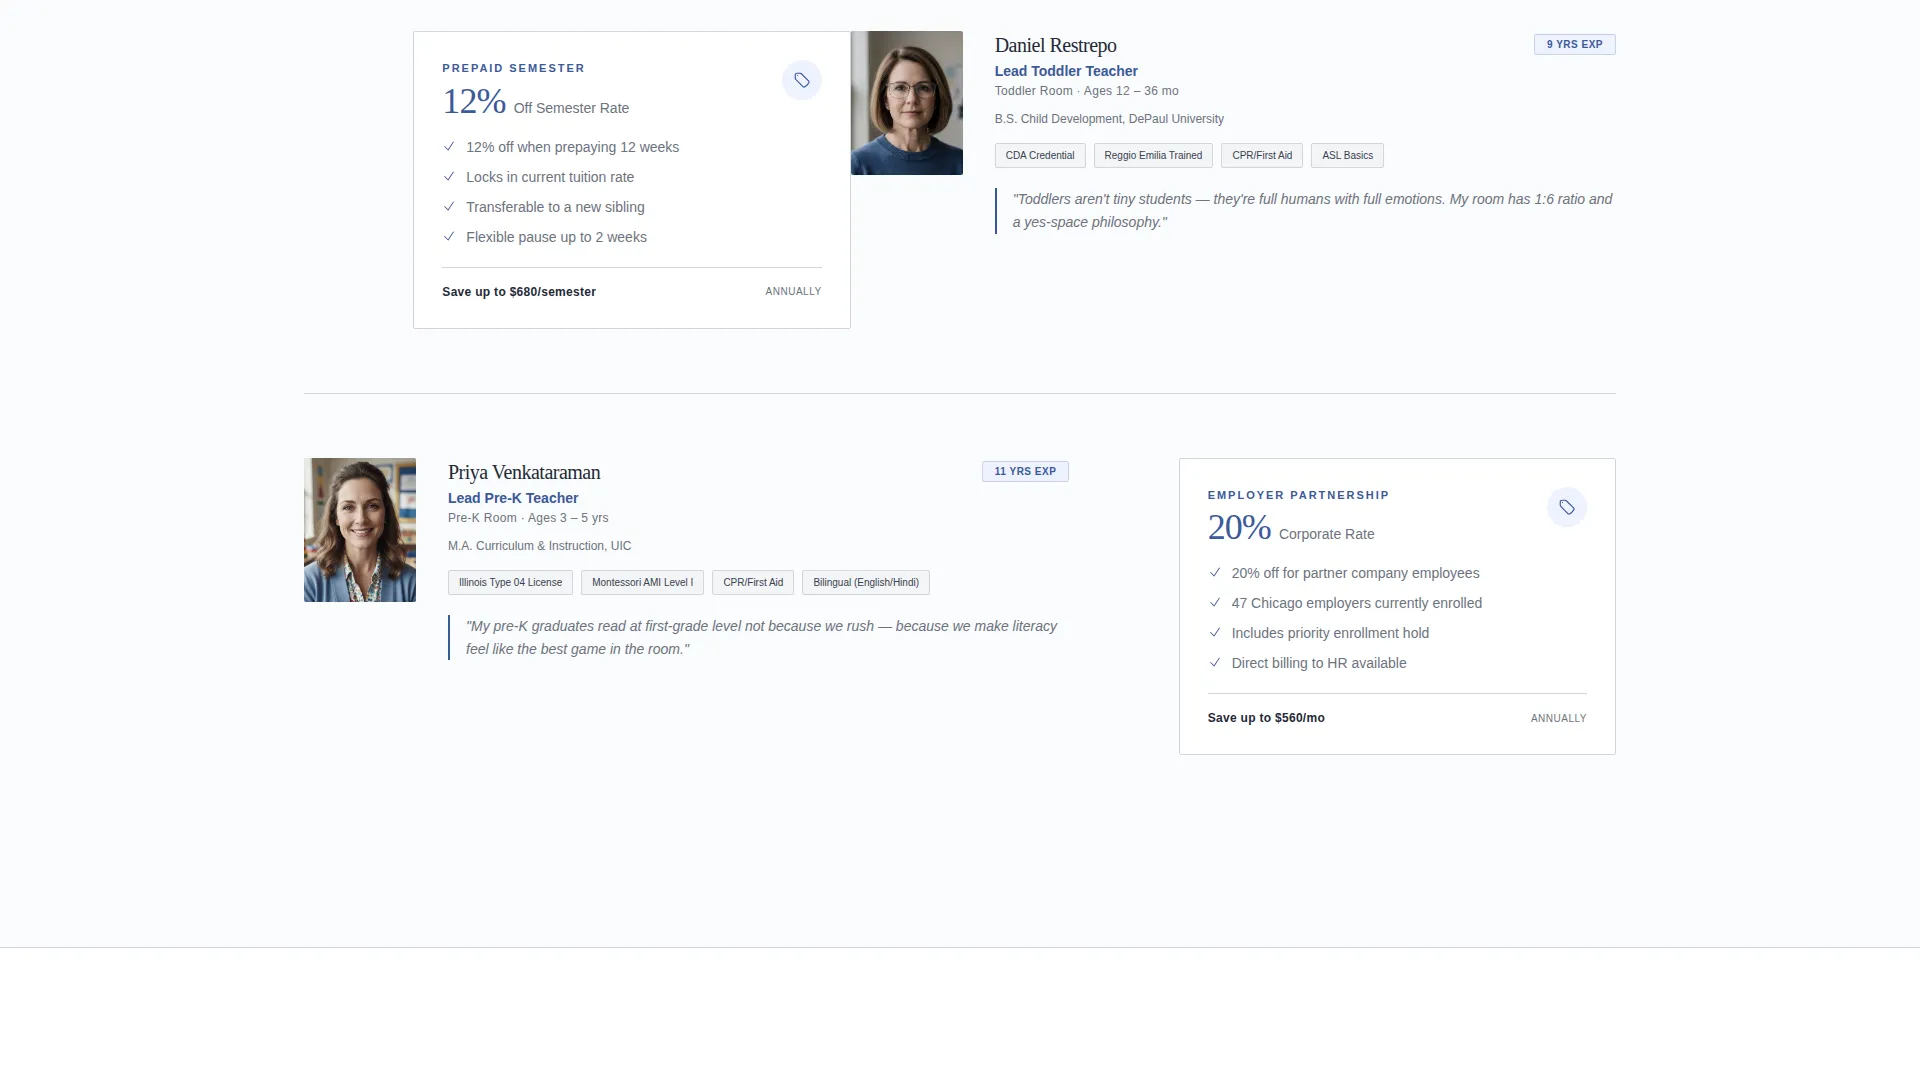Click Corporate Rate label

pos(1326,534)
